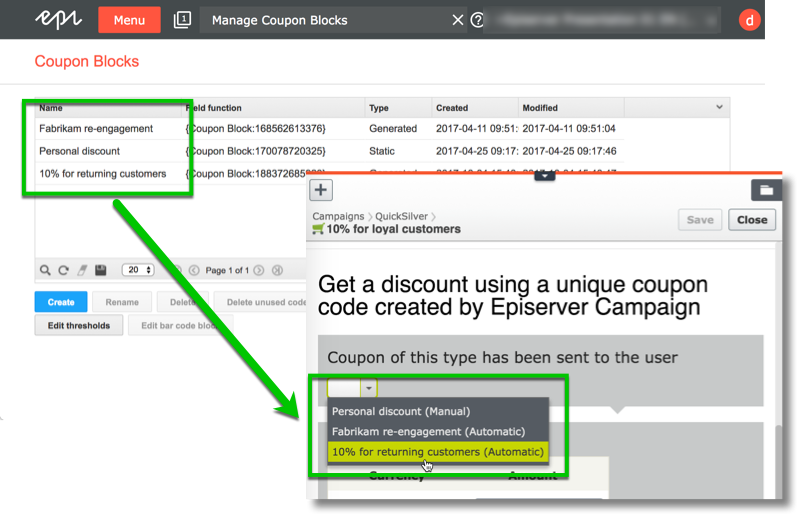
Task: Open the user avatar 'd' menu
Action: coord(749,20)
